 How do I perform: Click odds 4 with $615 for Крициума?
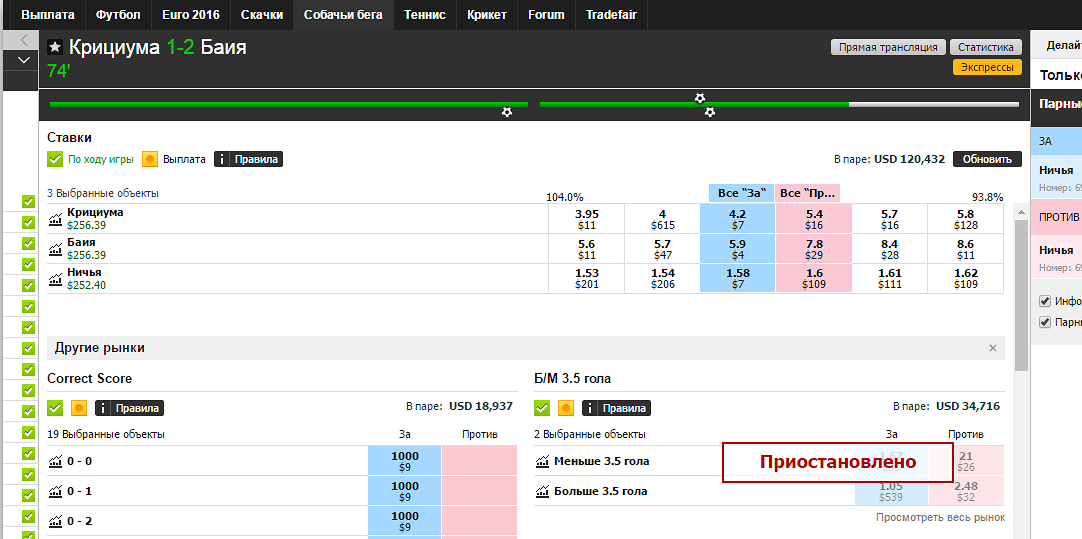click(662, 219)
